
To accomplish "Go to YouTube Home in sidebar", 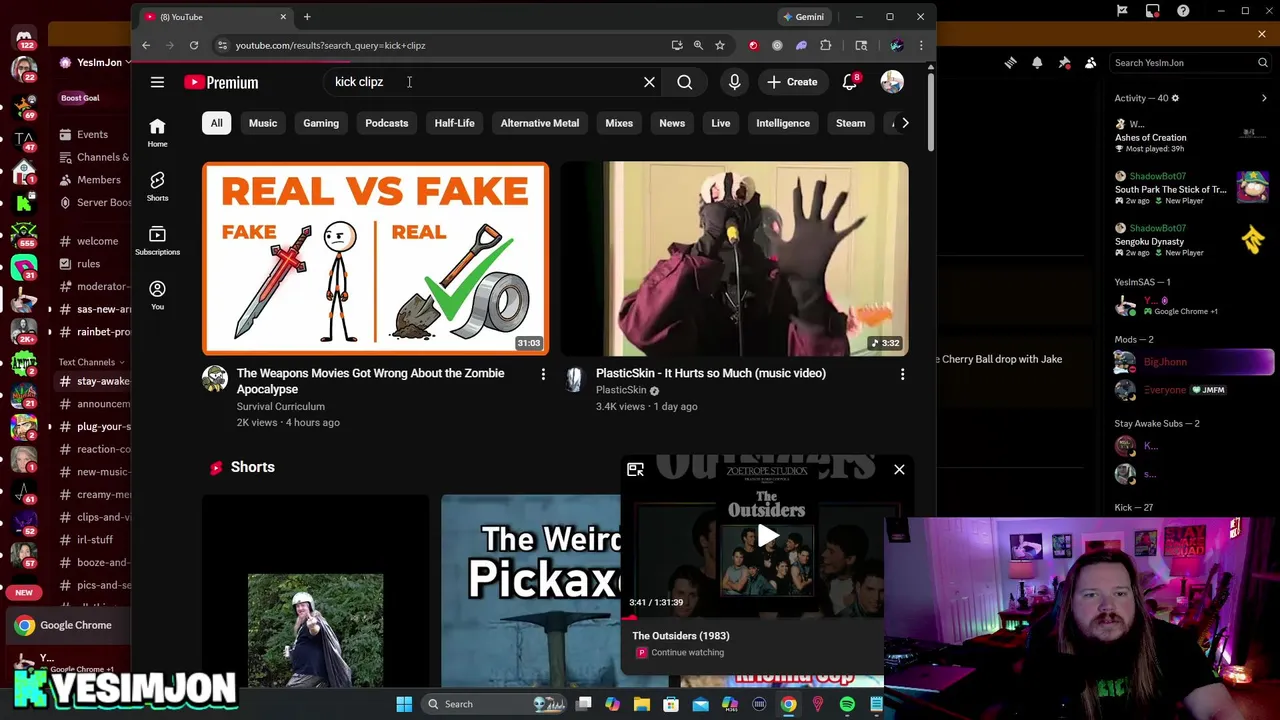I will pyautogui.click(x=157, y=131).
